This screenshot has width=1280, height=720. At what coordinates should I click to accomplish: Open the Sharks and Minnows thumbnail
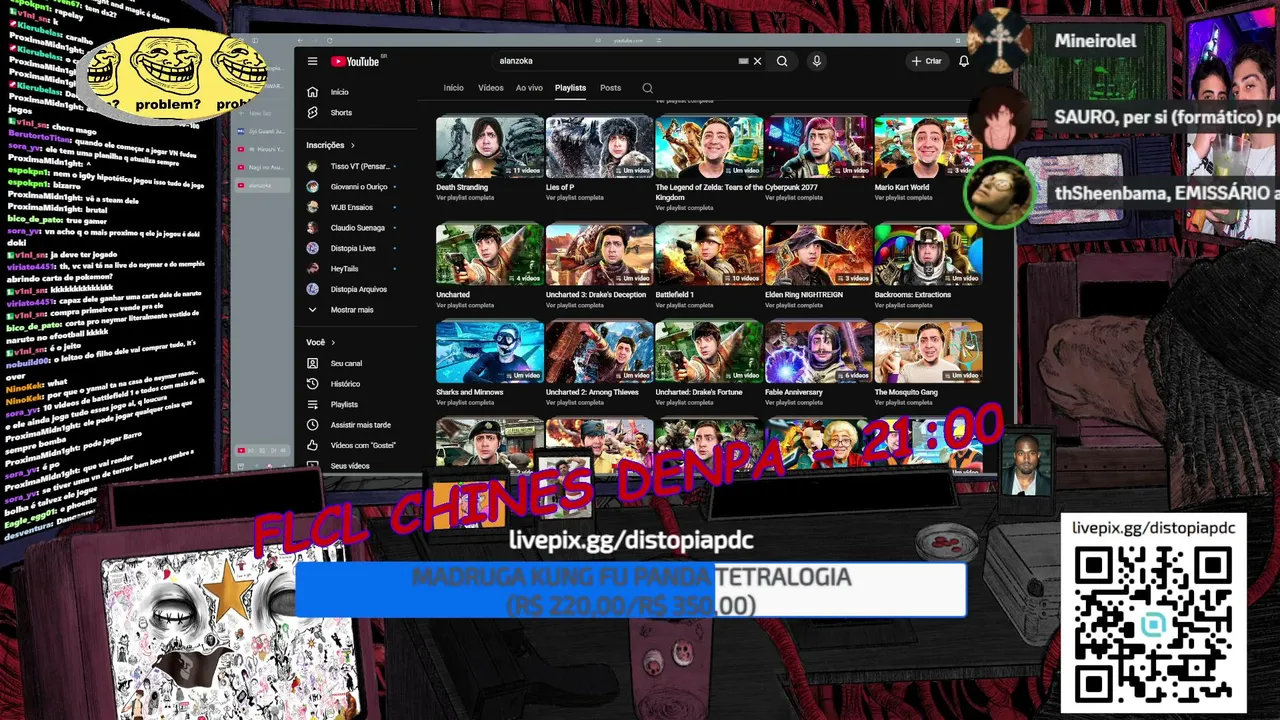tap(490, 352)
